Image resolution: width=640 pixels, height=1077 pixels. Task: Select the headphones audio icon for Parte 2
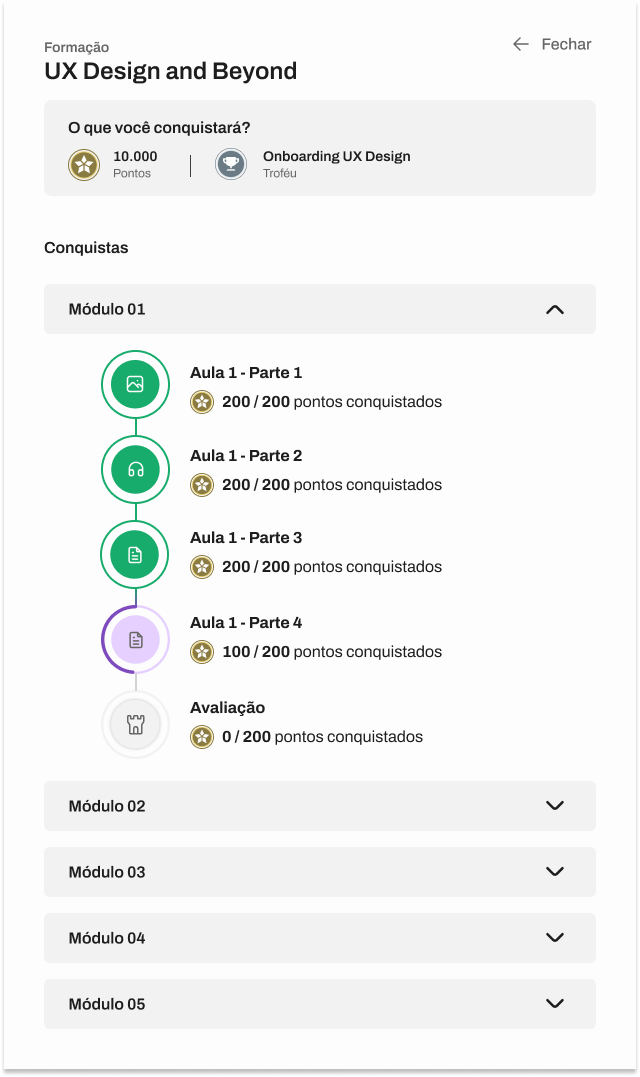(135, 470)
